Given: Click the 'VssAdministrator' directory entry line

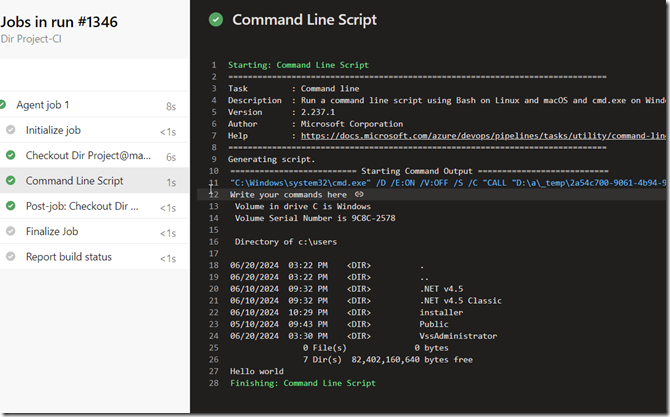Looking at the screenshot, I should (364, 336).
